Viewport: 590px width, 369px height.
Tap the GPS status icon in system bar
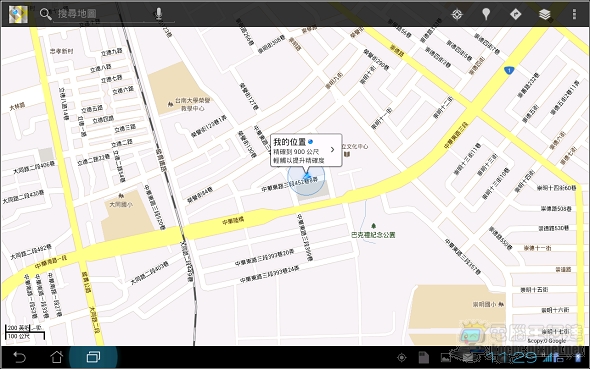(x=401, y=357)
